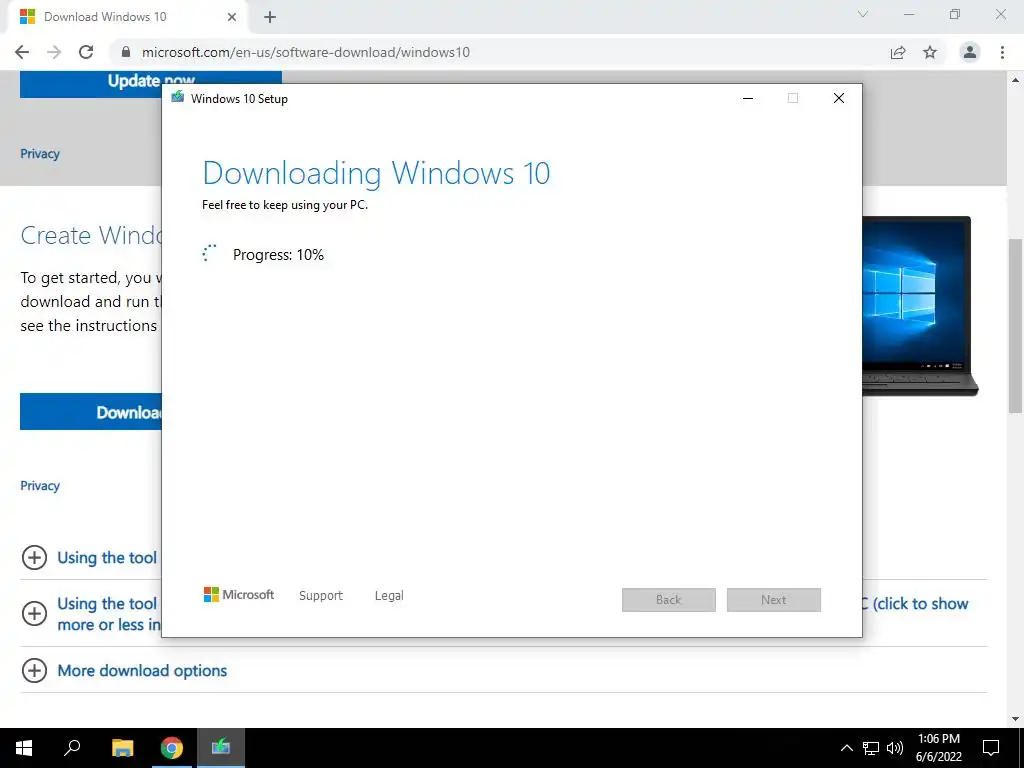Click the scrollbar up arrow
Viewport: 1024px width, 768px height.
coord(1015,80)
